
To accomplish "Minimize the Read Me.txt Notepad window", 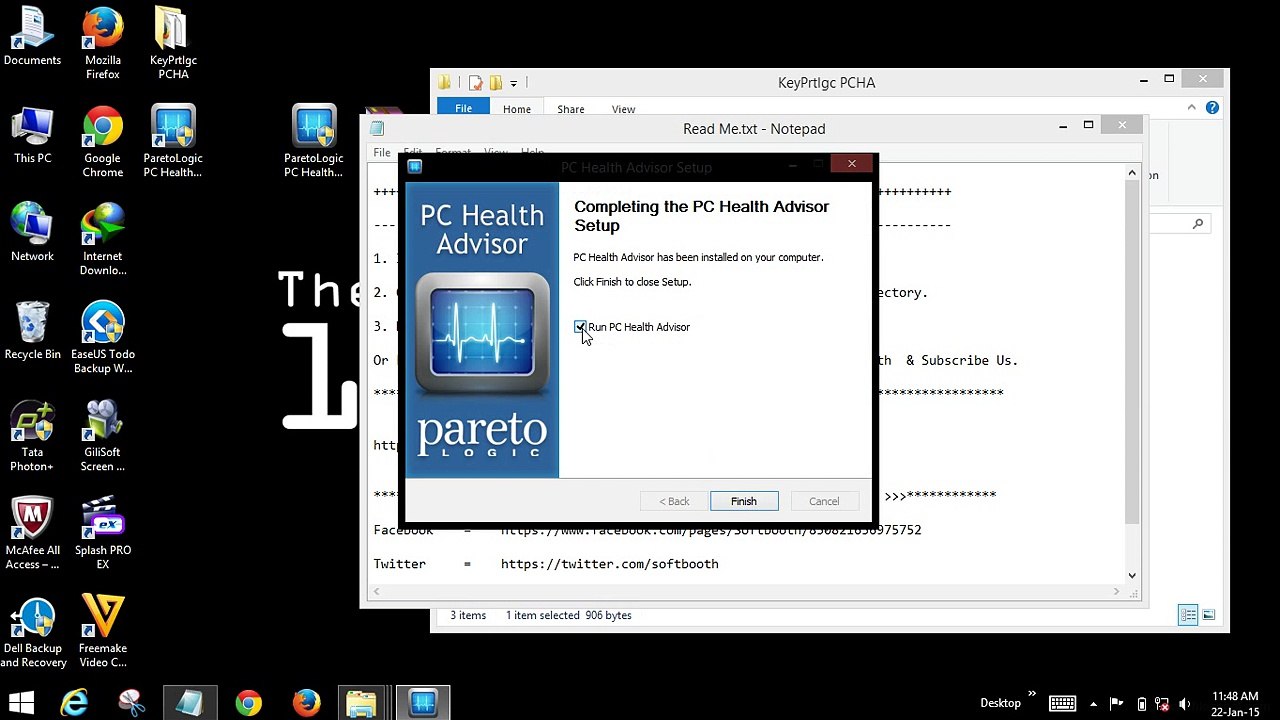I will 1063,126.
